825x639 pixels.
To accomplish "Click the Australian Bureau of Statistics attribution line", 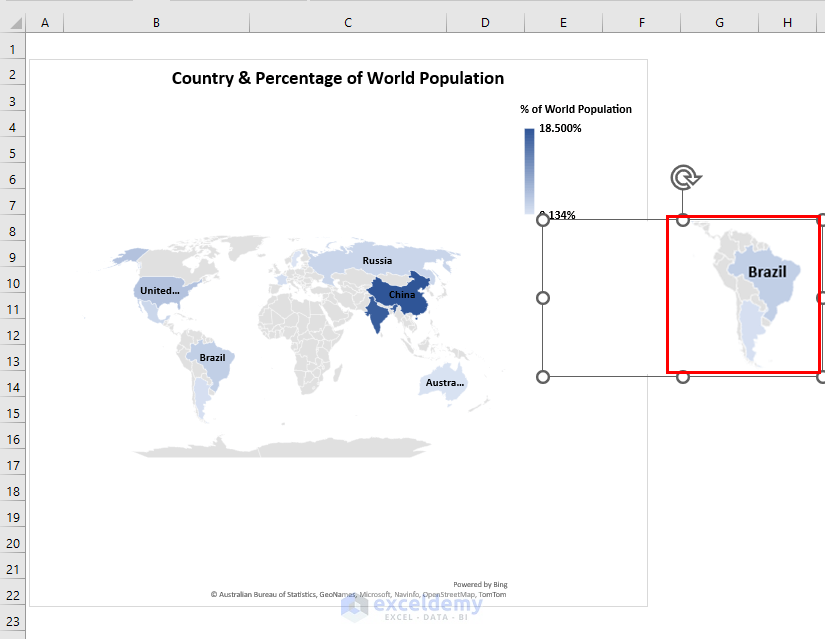I will (x=358, y=594).
